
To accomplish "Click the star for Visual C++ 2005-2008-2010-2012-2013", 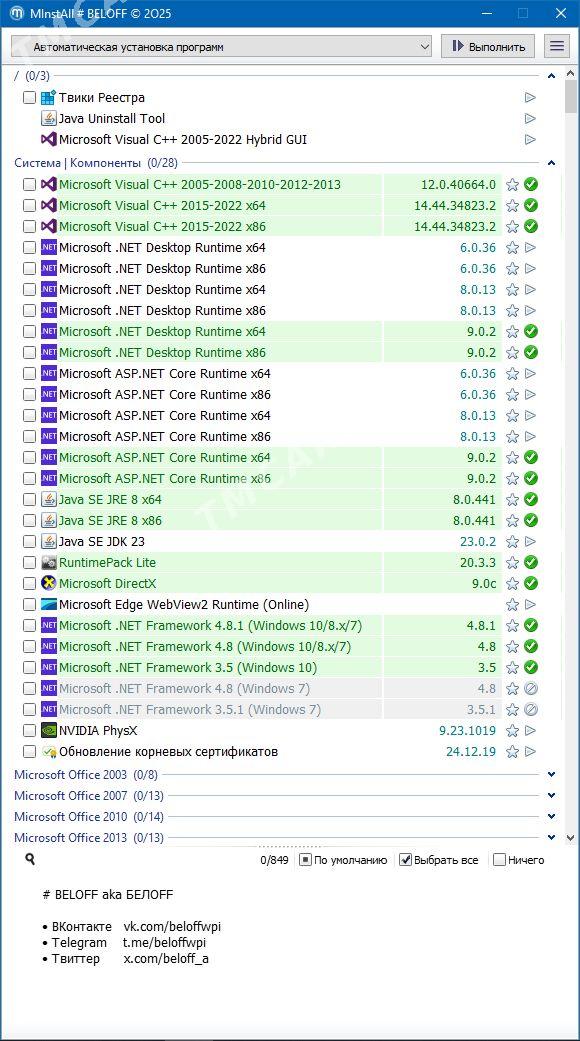I will tap(512, 185).
